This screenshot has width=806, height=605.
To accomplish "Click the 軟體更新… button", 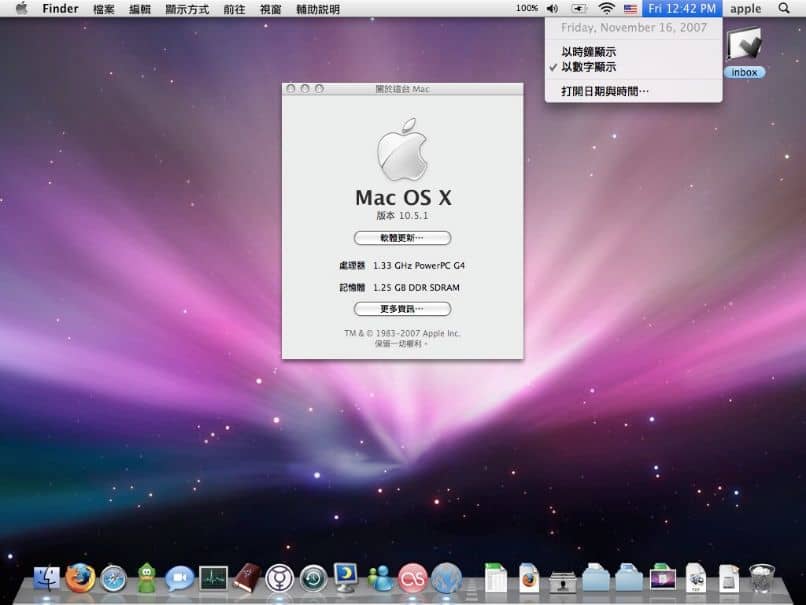I will 402,238.
